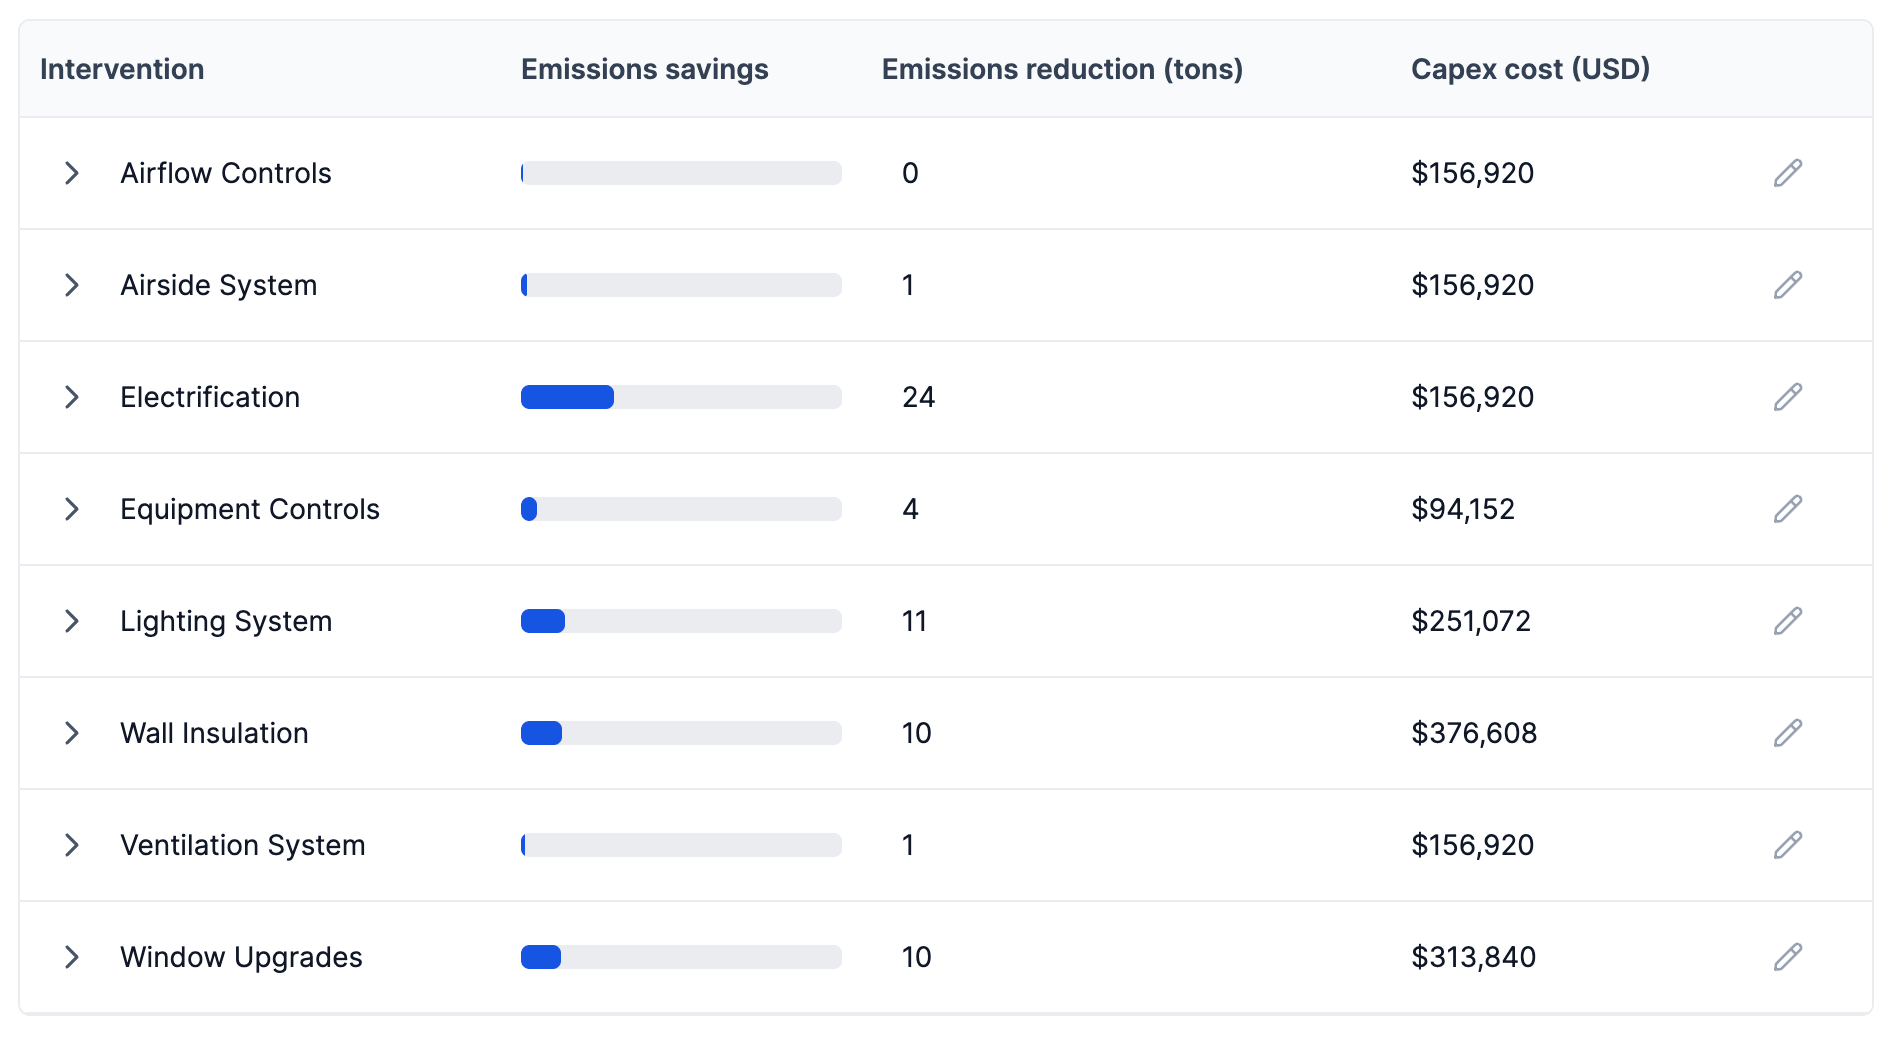Click the Emissions savings column header
The width and height of the screenshot is (1892, 1038).
coord(644,69)
